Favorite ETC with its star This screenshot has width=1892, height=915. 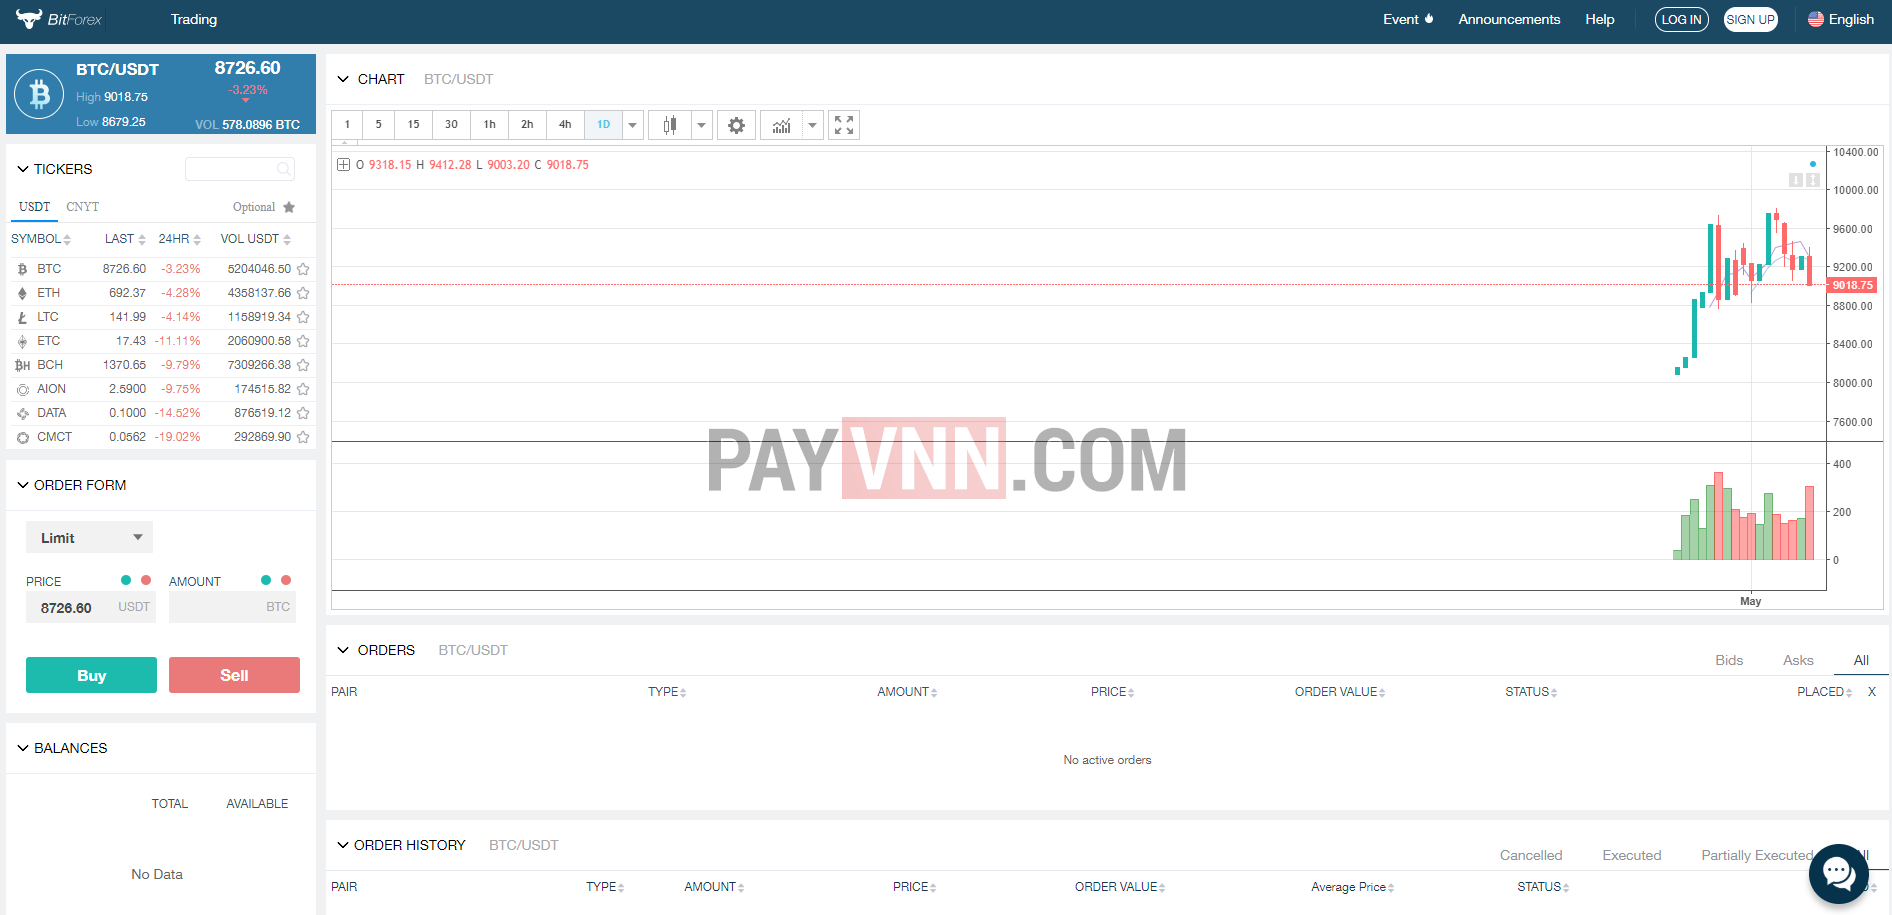click(303, 341)
